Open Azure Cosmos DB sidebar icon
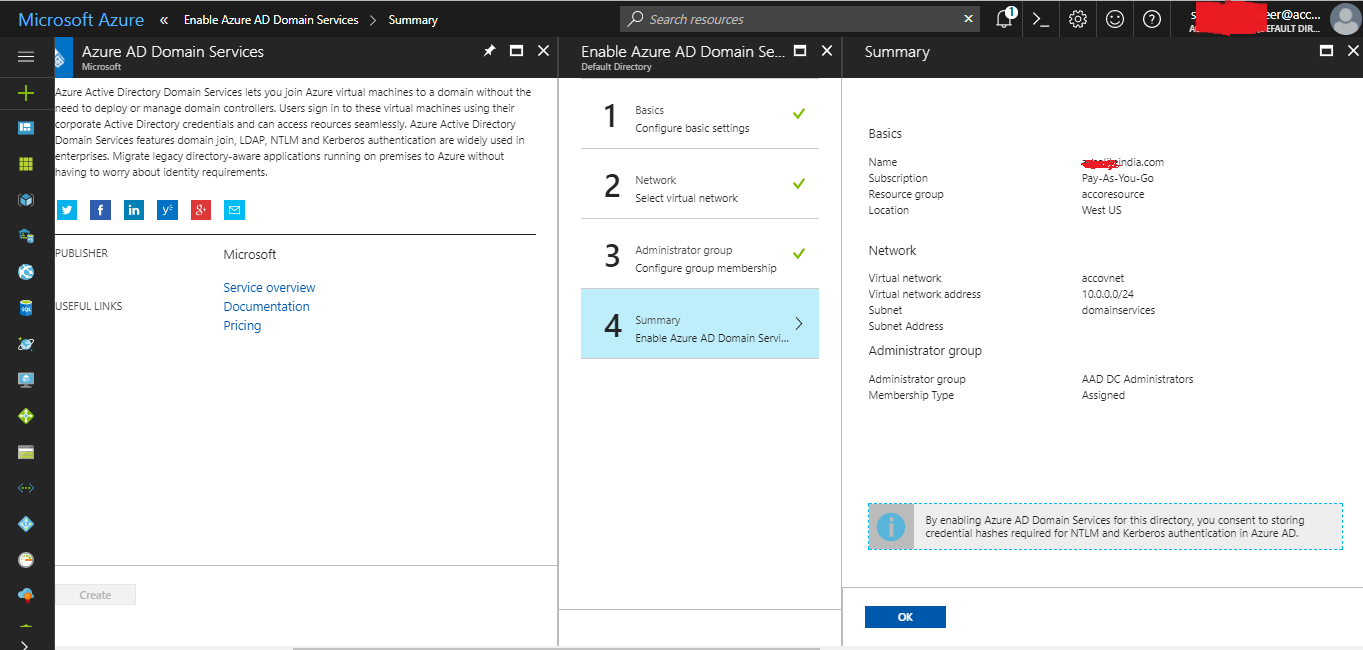The height and width of the screenshot is (650, 1363). [x=25, y=343]
